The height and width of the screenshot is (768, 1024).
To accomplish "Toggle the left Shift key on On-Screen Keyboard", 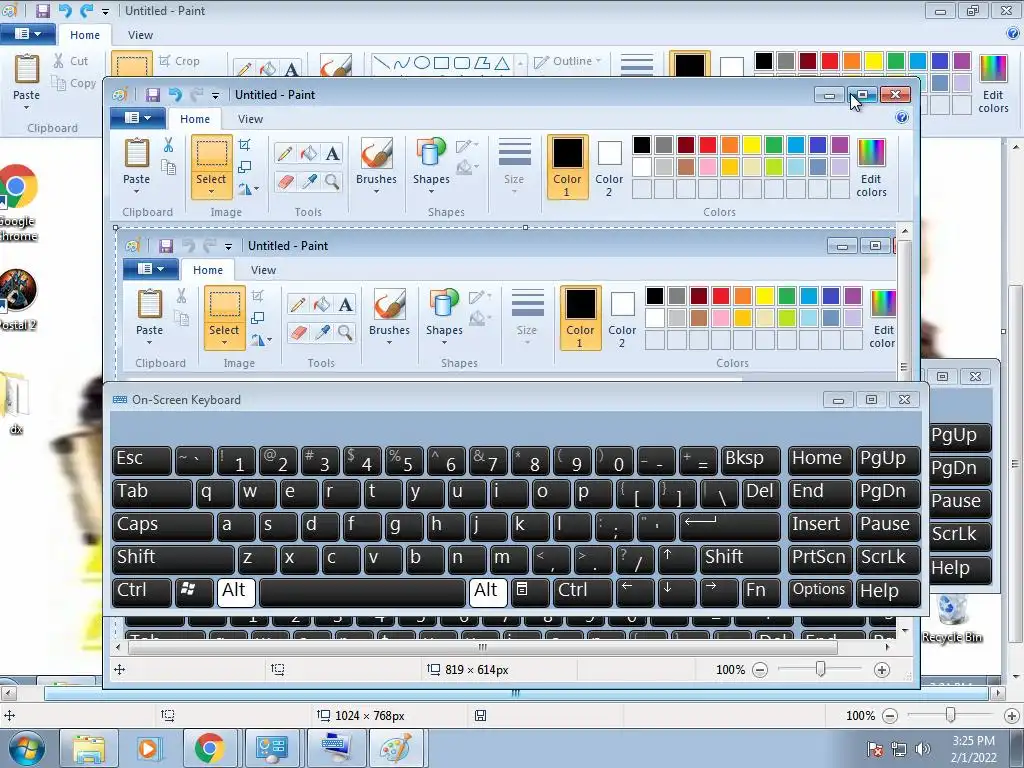I will pos(173,558).
